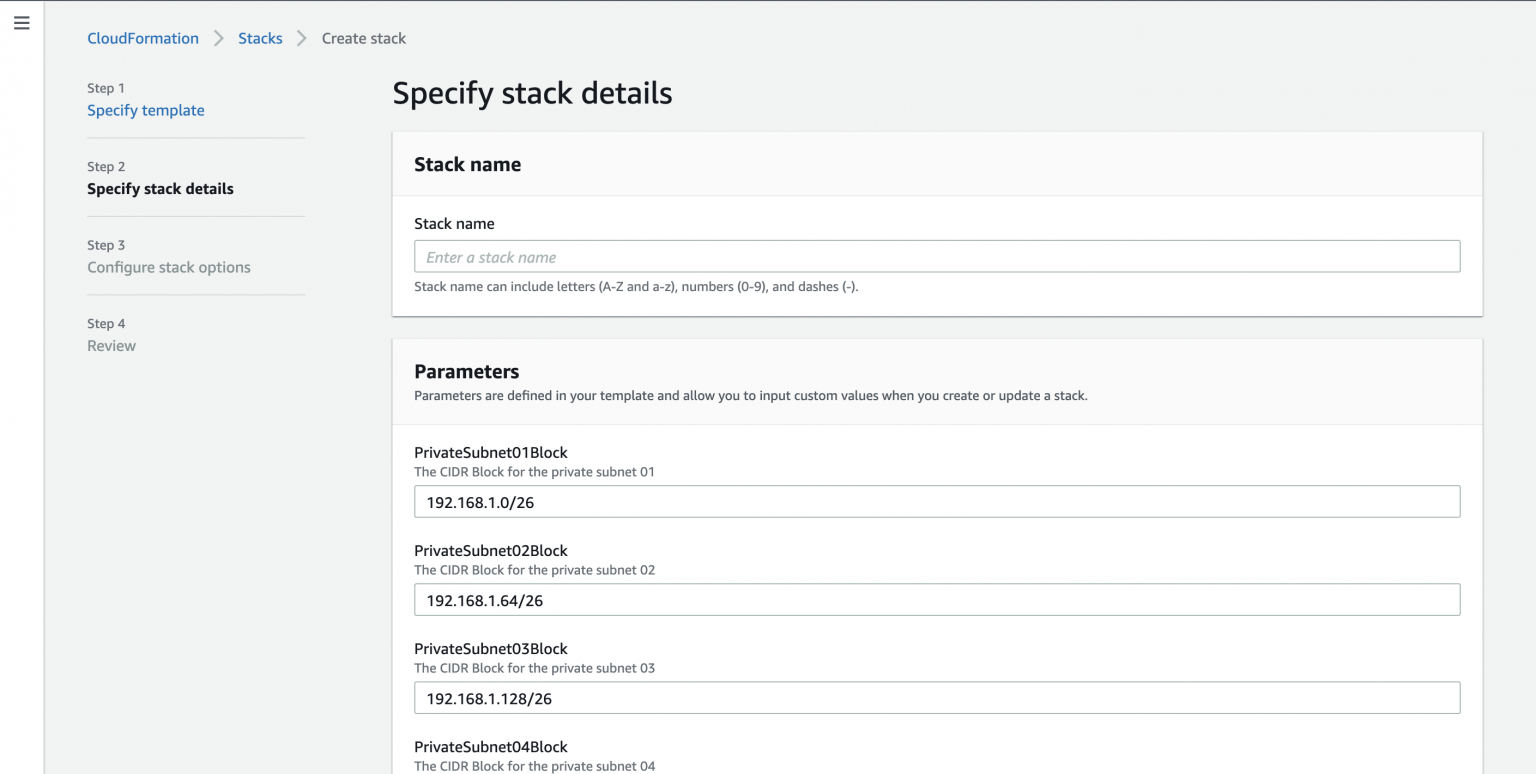Click the Parameters section header
The width and height of the screenshot is (1536, 774).
pyautogui.click(x=466, y=371)
